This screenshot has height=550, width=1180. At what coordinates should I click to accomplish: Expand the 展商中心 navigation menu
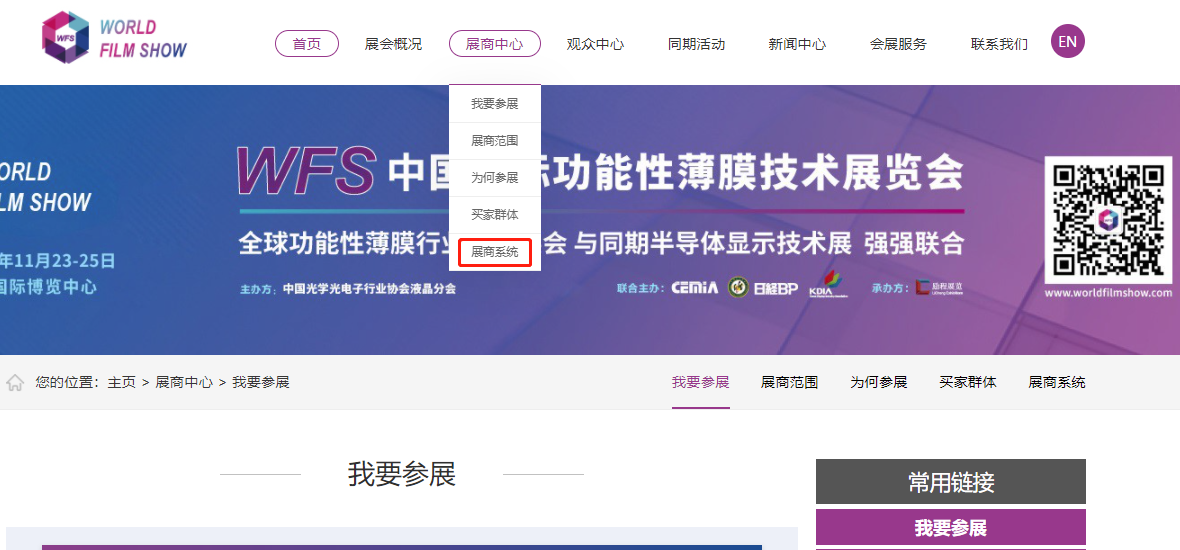click(495, 44)
